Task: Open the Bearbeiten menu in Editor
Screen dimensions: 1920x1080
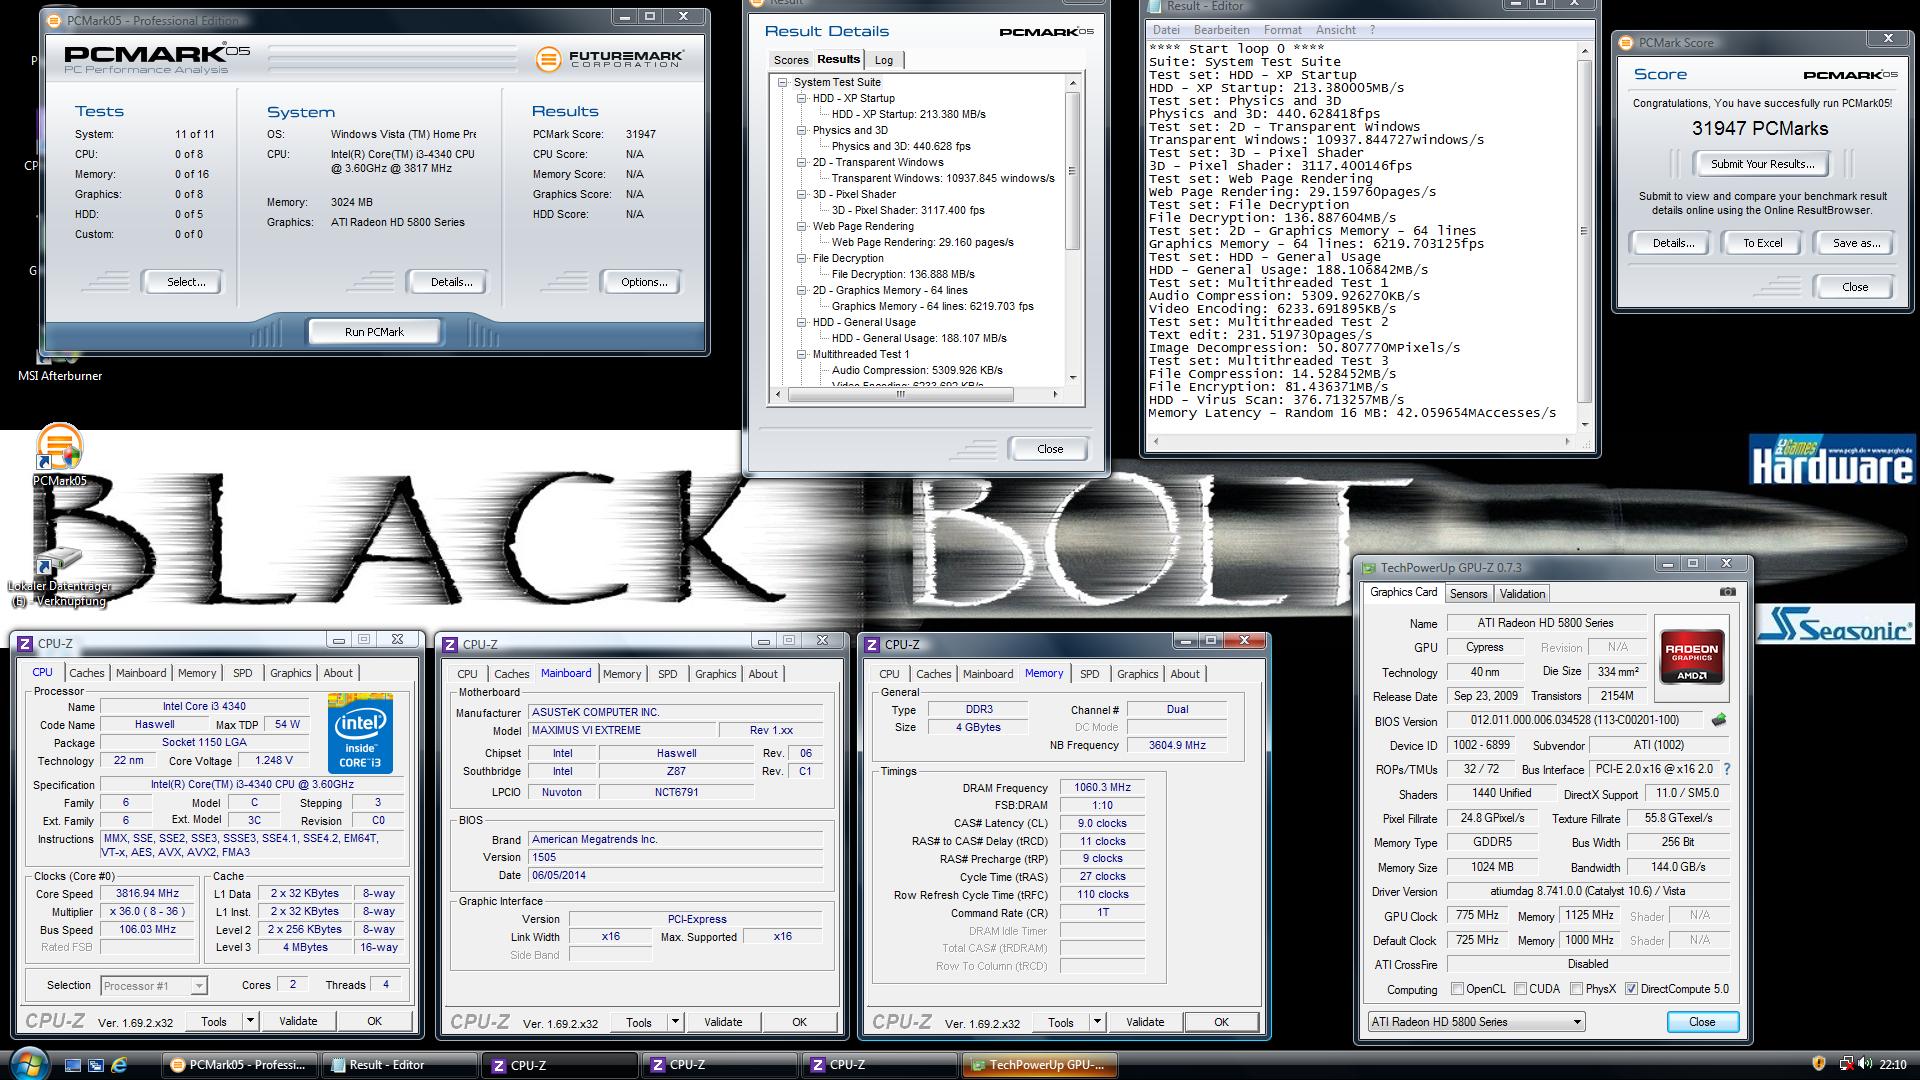Action: click(x=1221, y=30)
